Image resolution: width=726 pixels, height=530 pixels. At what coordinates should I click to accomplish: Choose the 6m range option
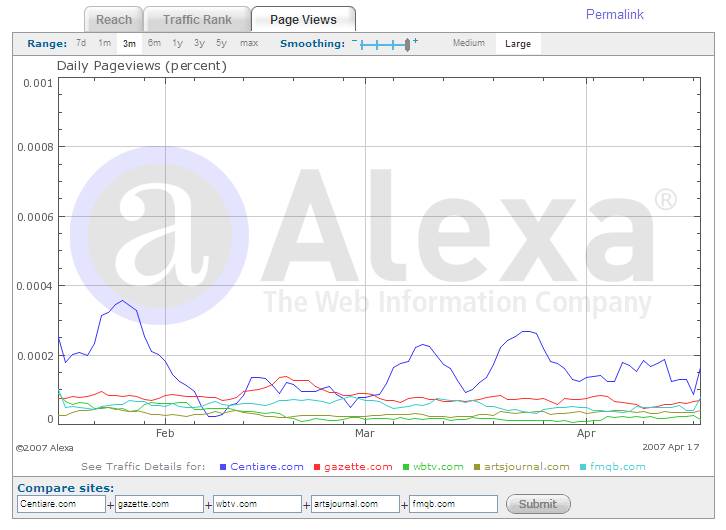click(x=154, y=43)
